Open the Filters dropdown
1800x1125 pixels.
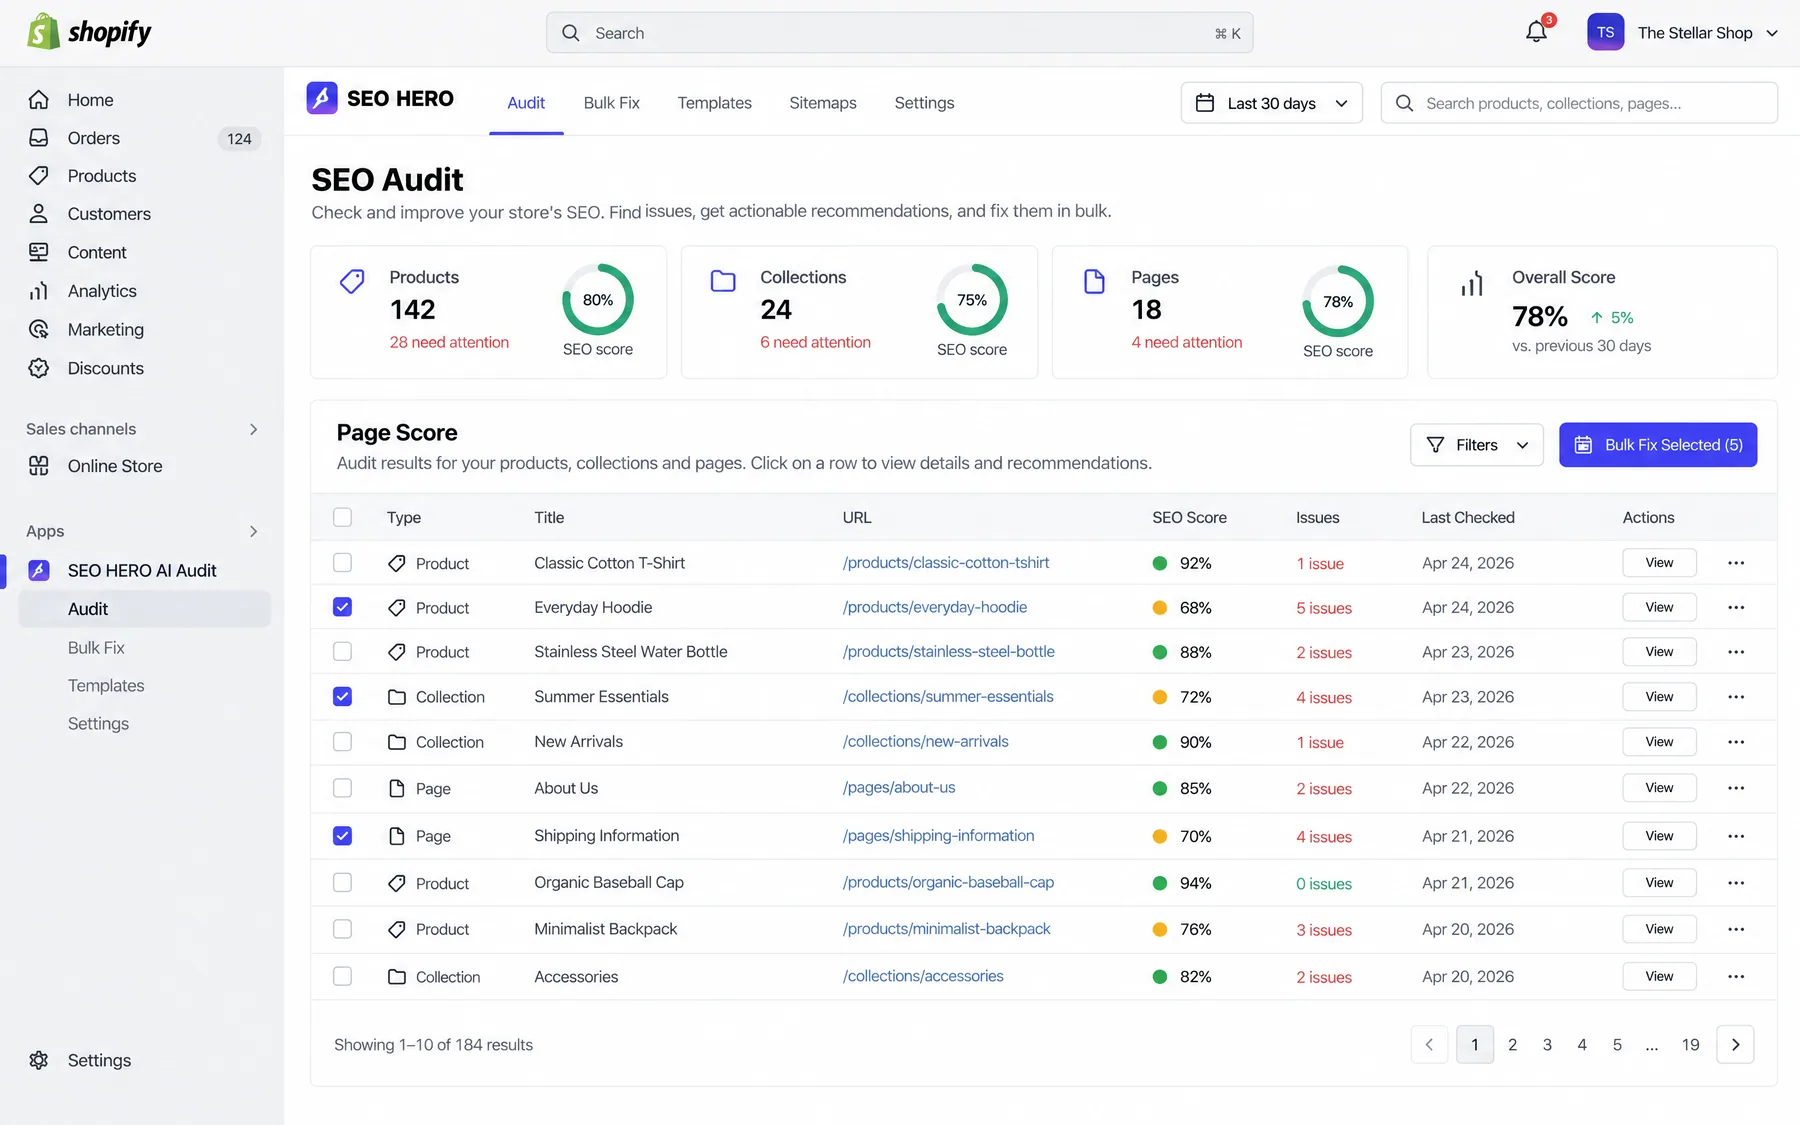pyautogui.click(x=1476, y=445)
